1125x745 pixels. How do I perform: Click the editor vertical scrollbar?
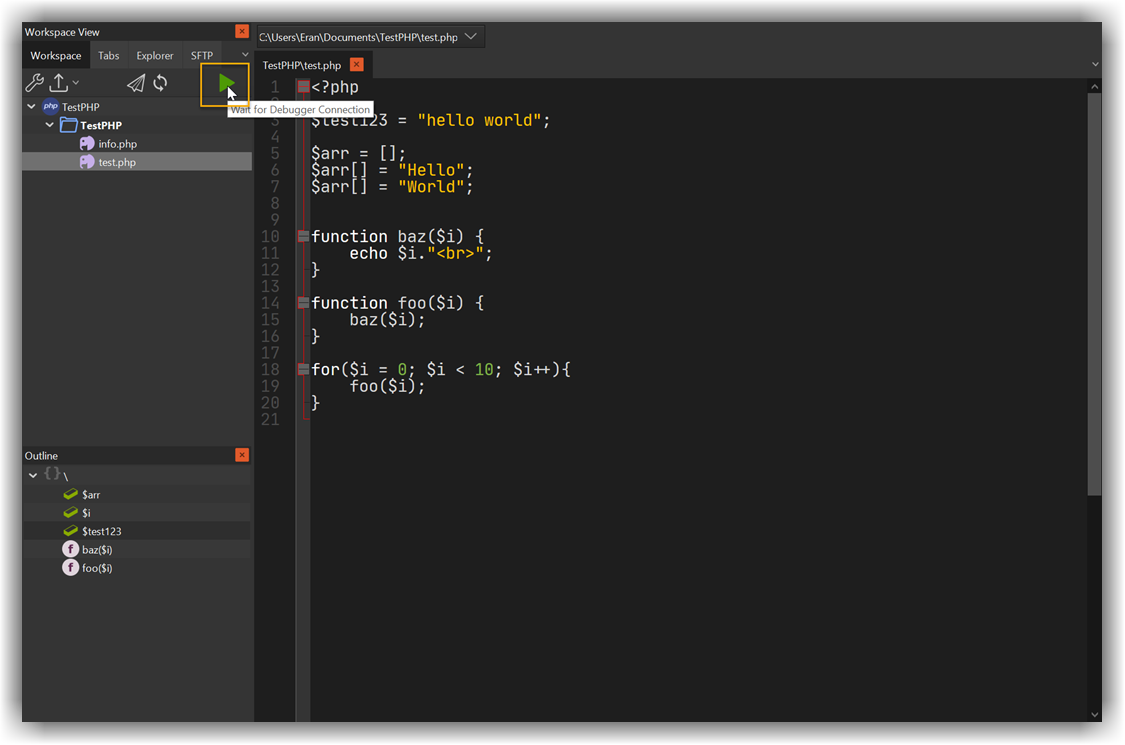[1094, 300]
